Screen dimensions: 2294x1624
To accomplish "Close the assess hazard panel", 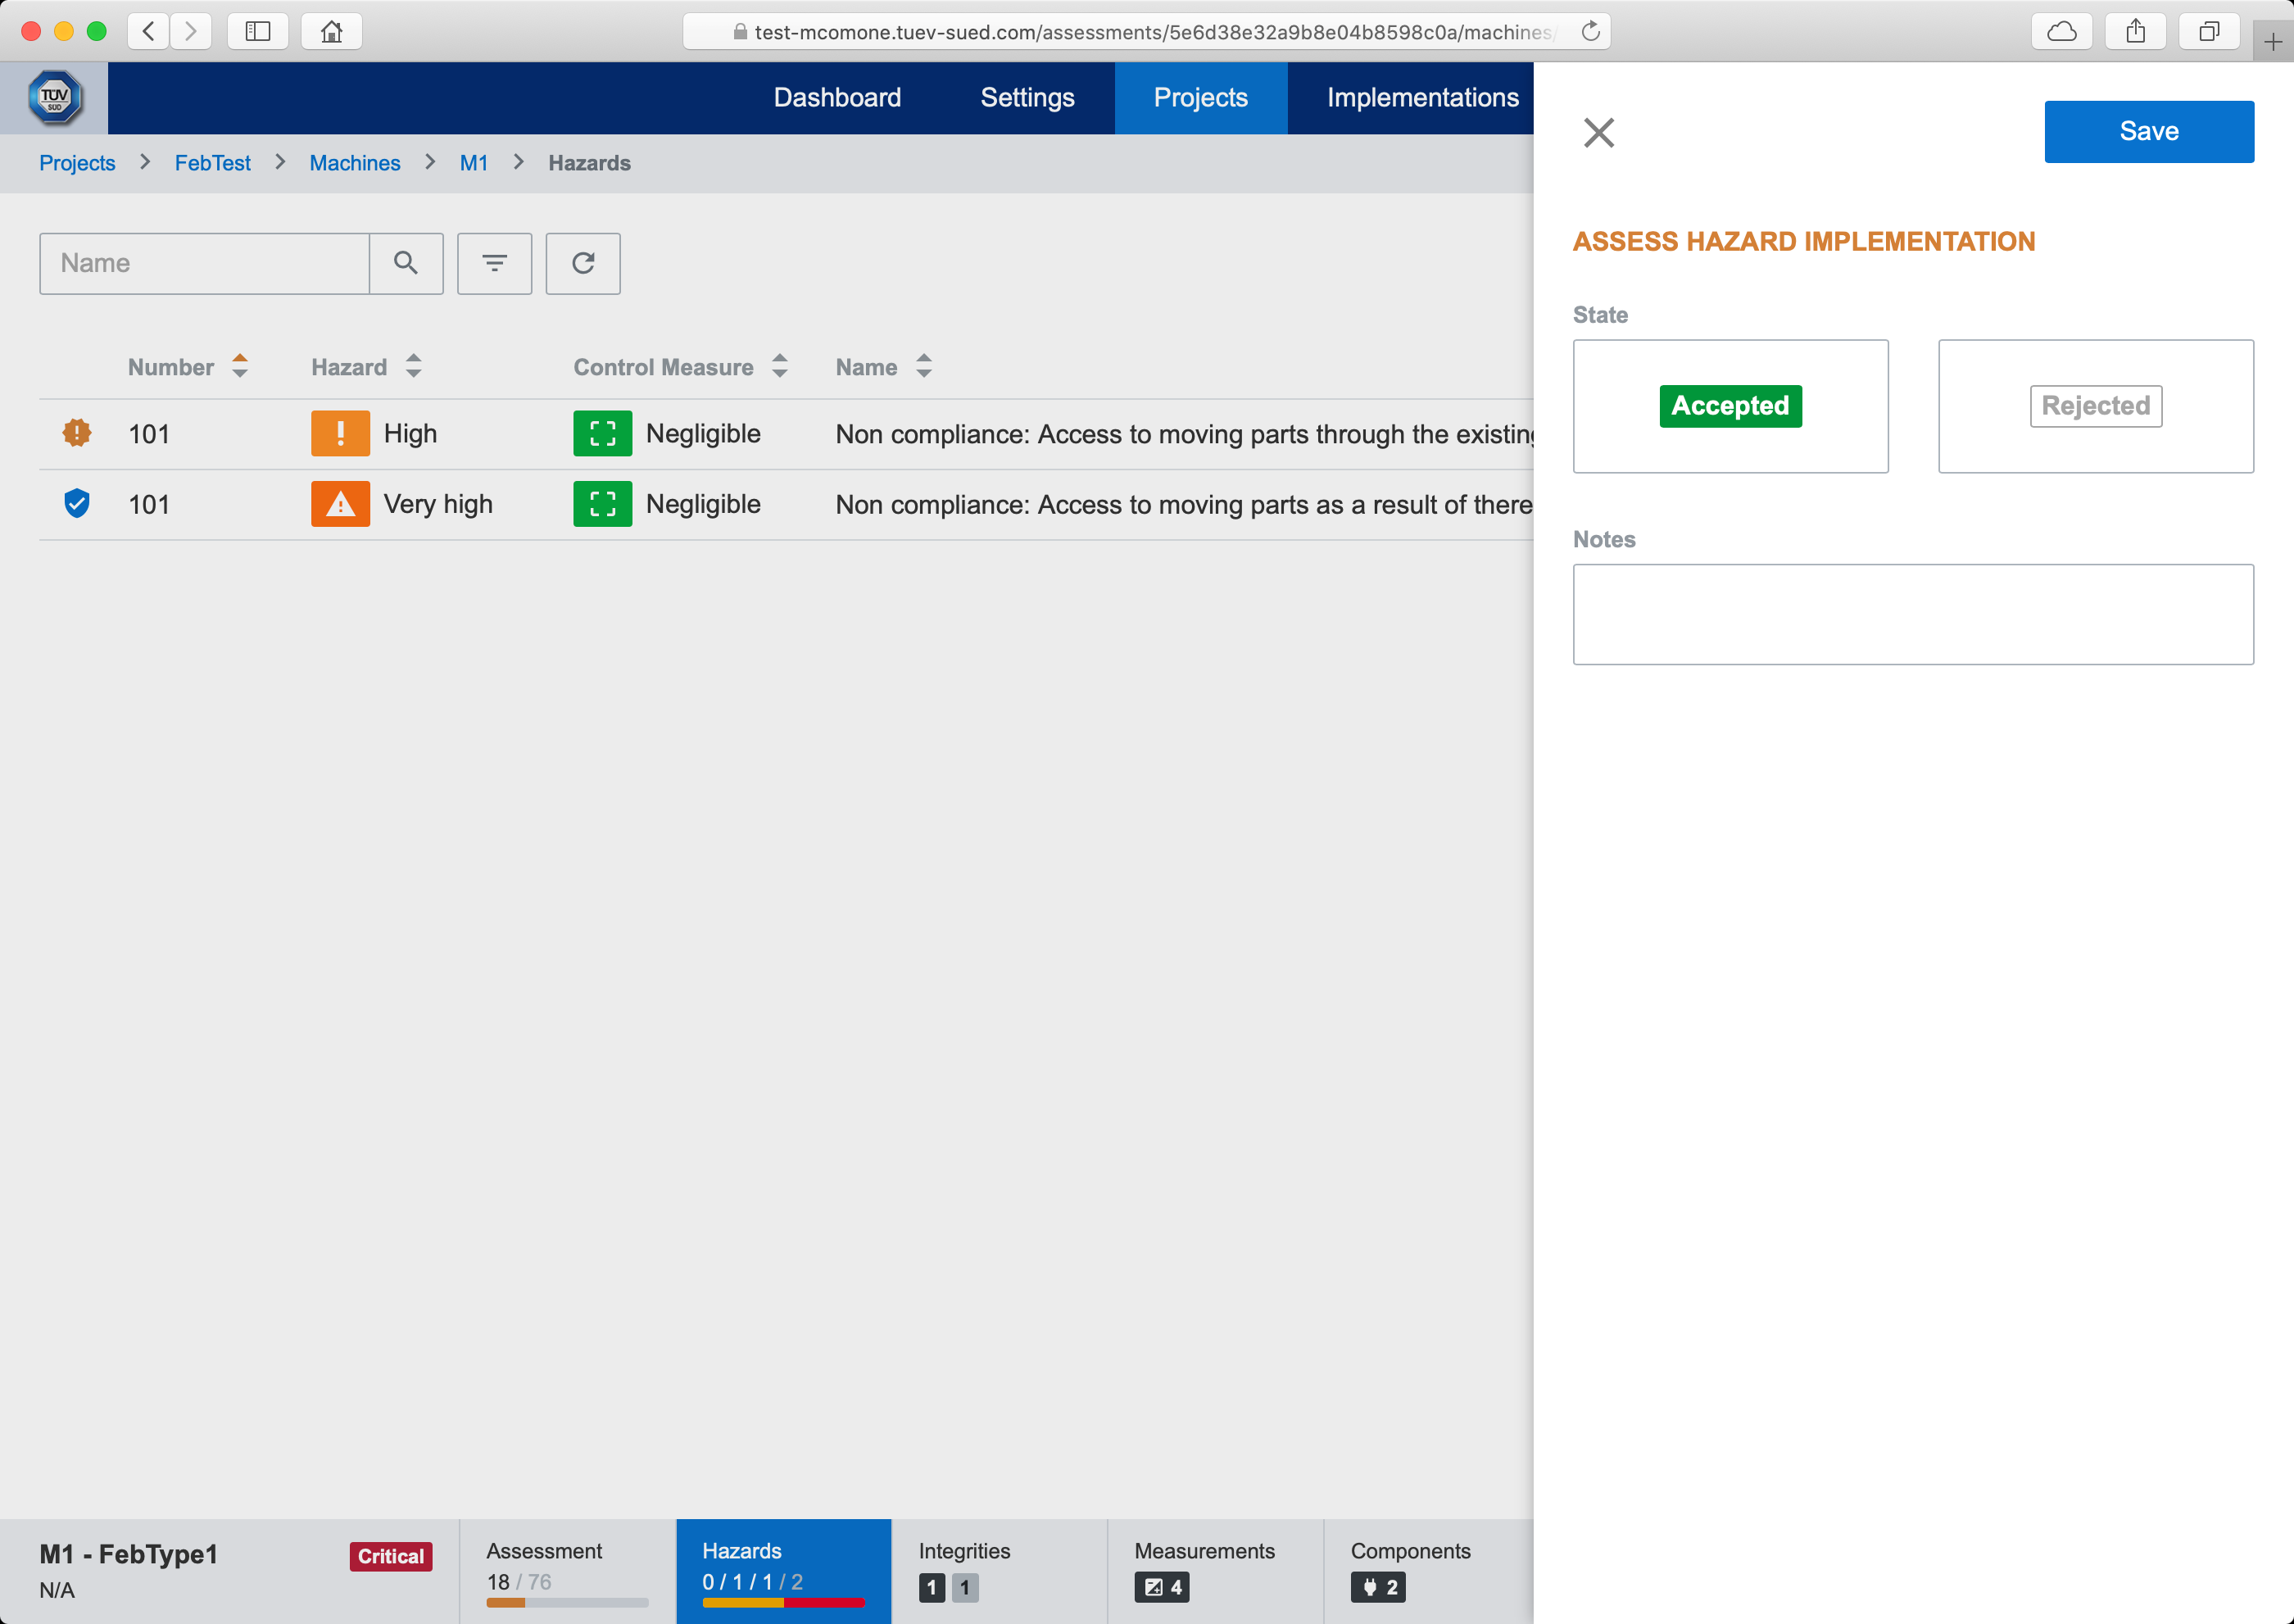I will click(1598, 132).
